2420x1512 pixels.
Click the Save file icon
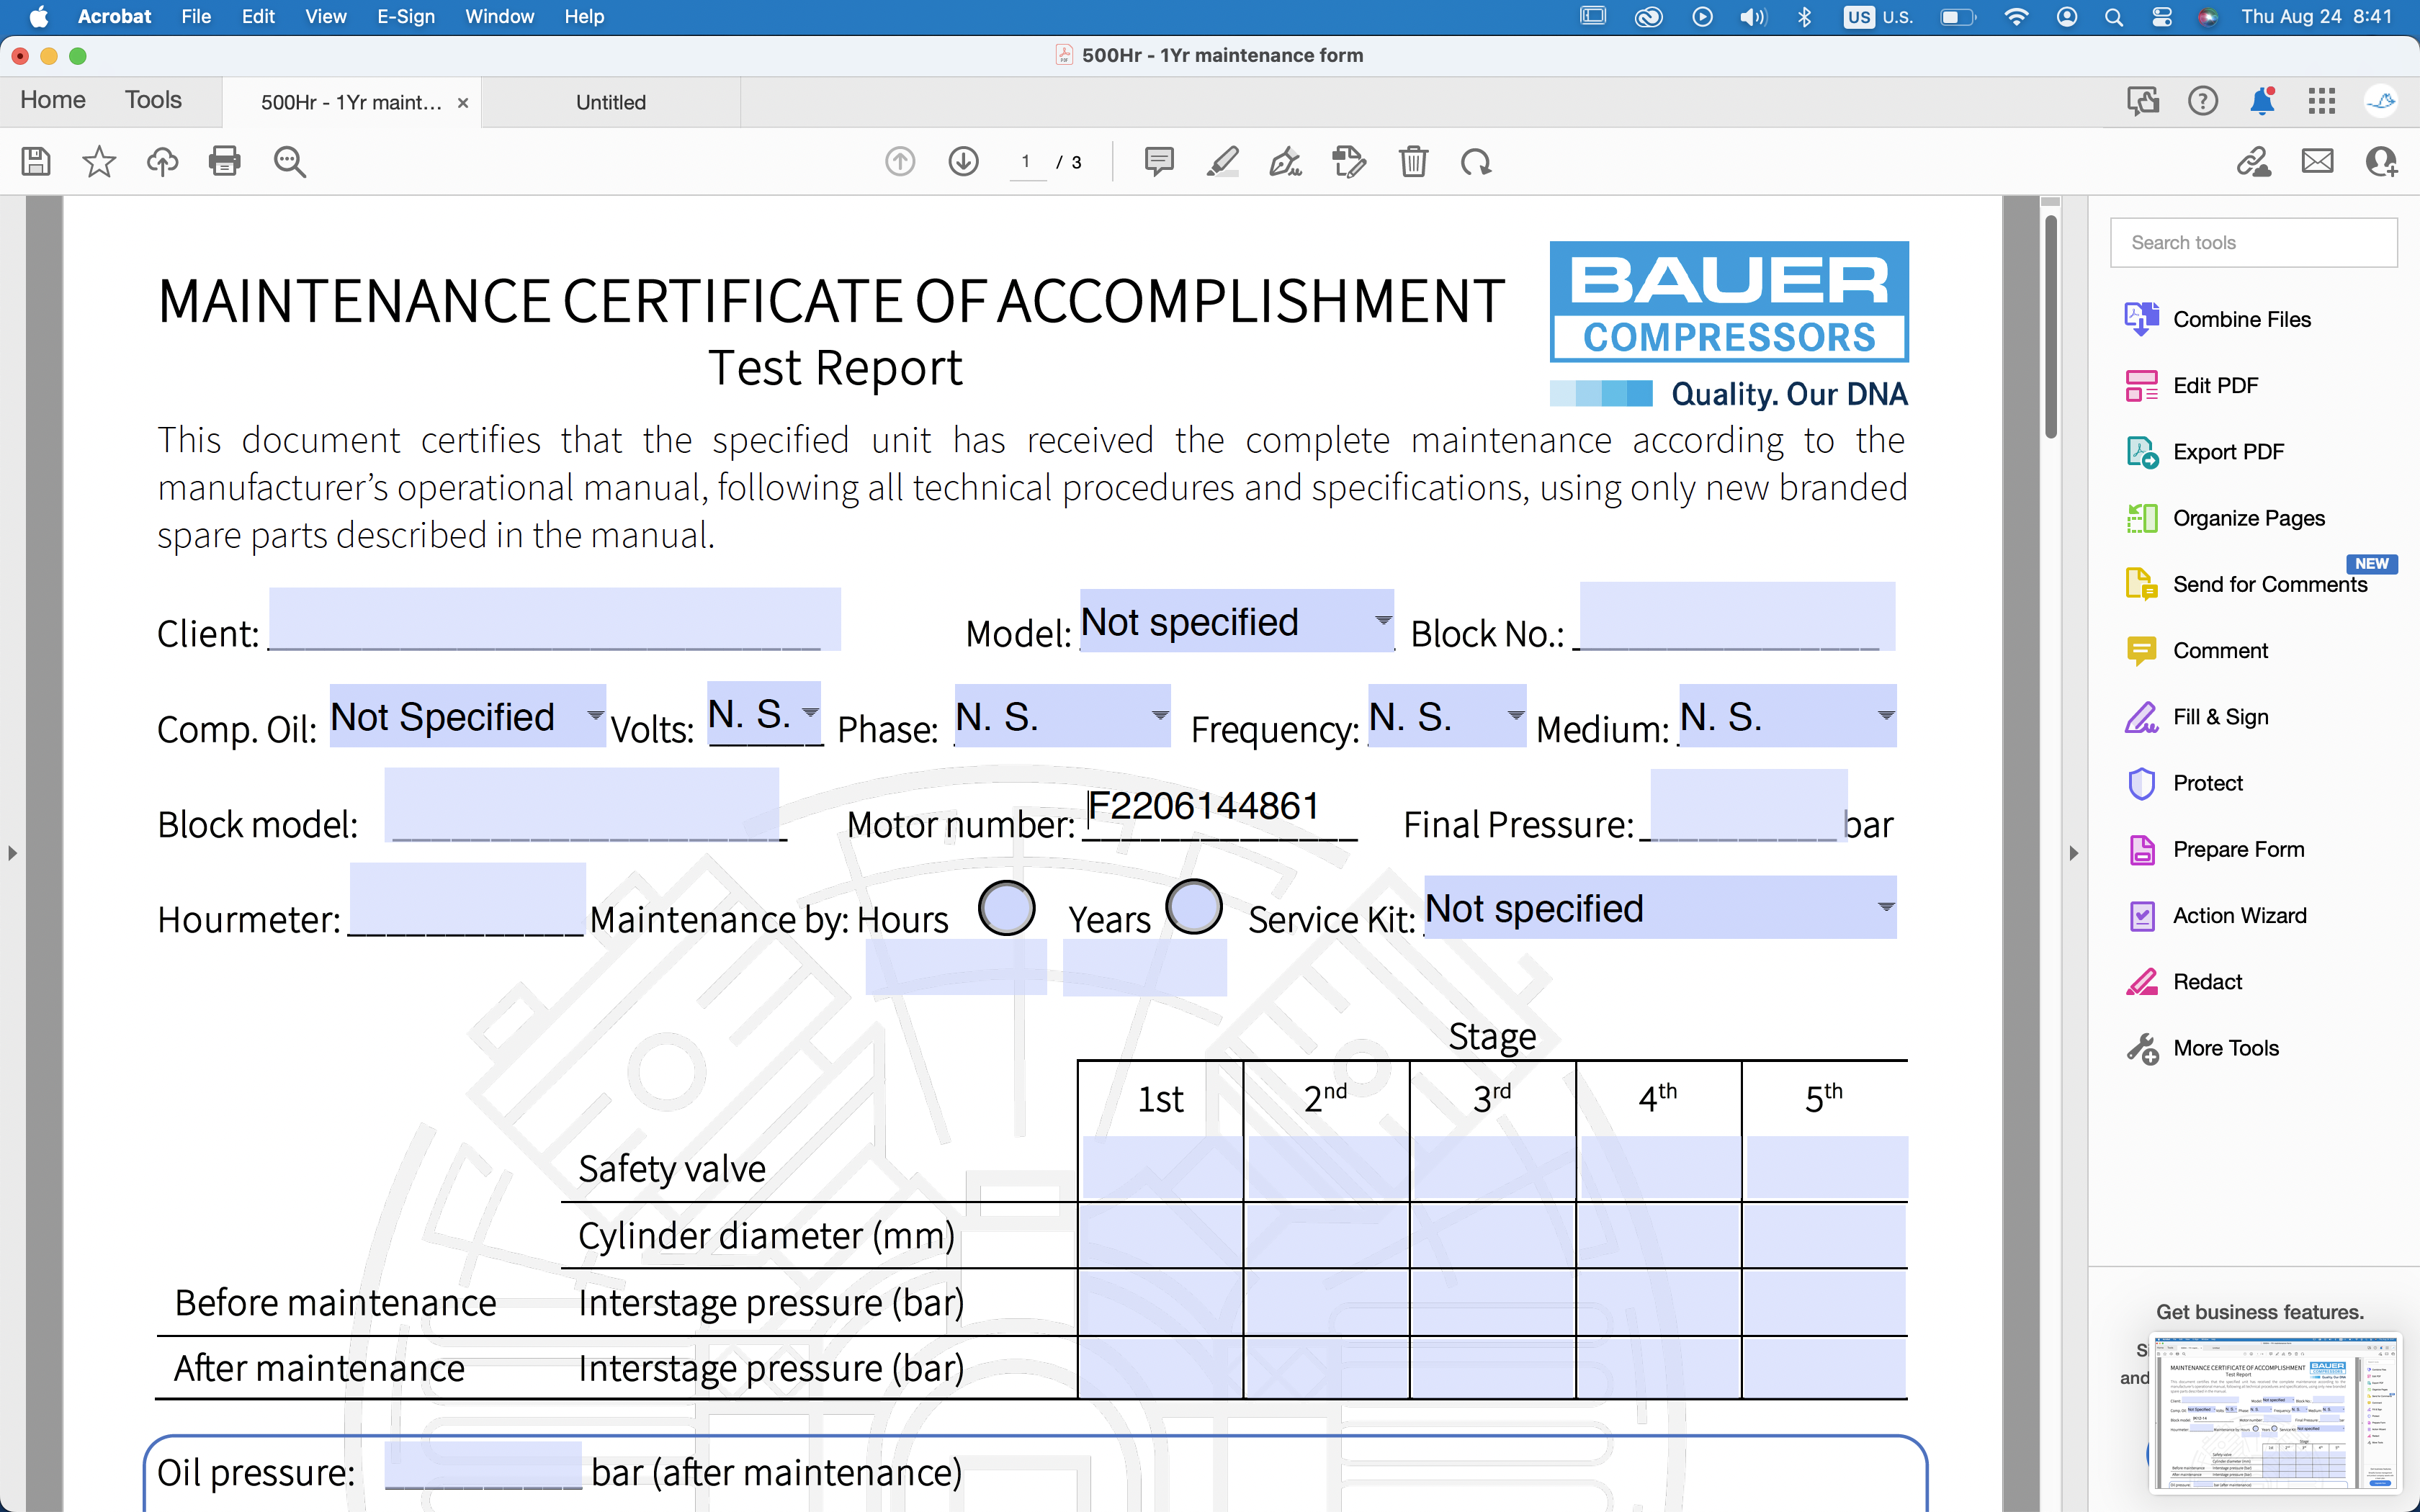[x=36, y=161]
